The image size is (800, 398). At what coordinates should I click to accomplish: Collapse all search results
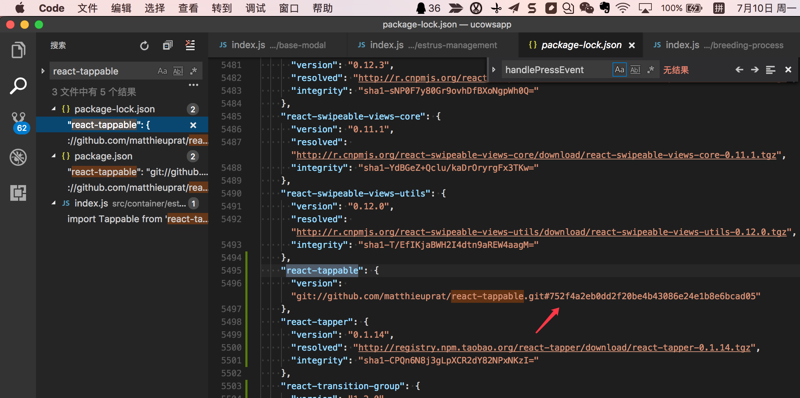coord(167,46)
